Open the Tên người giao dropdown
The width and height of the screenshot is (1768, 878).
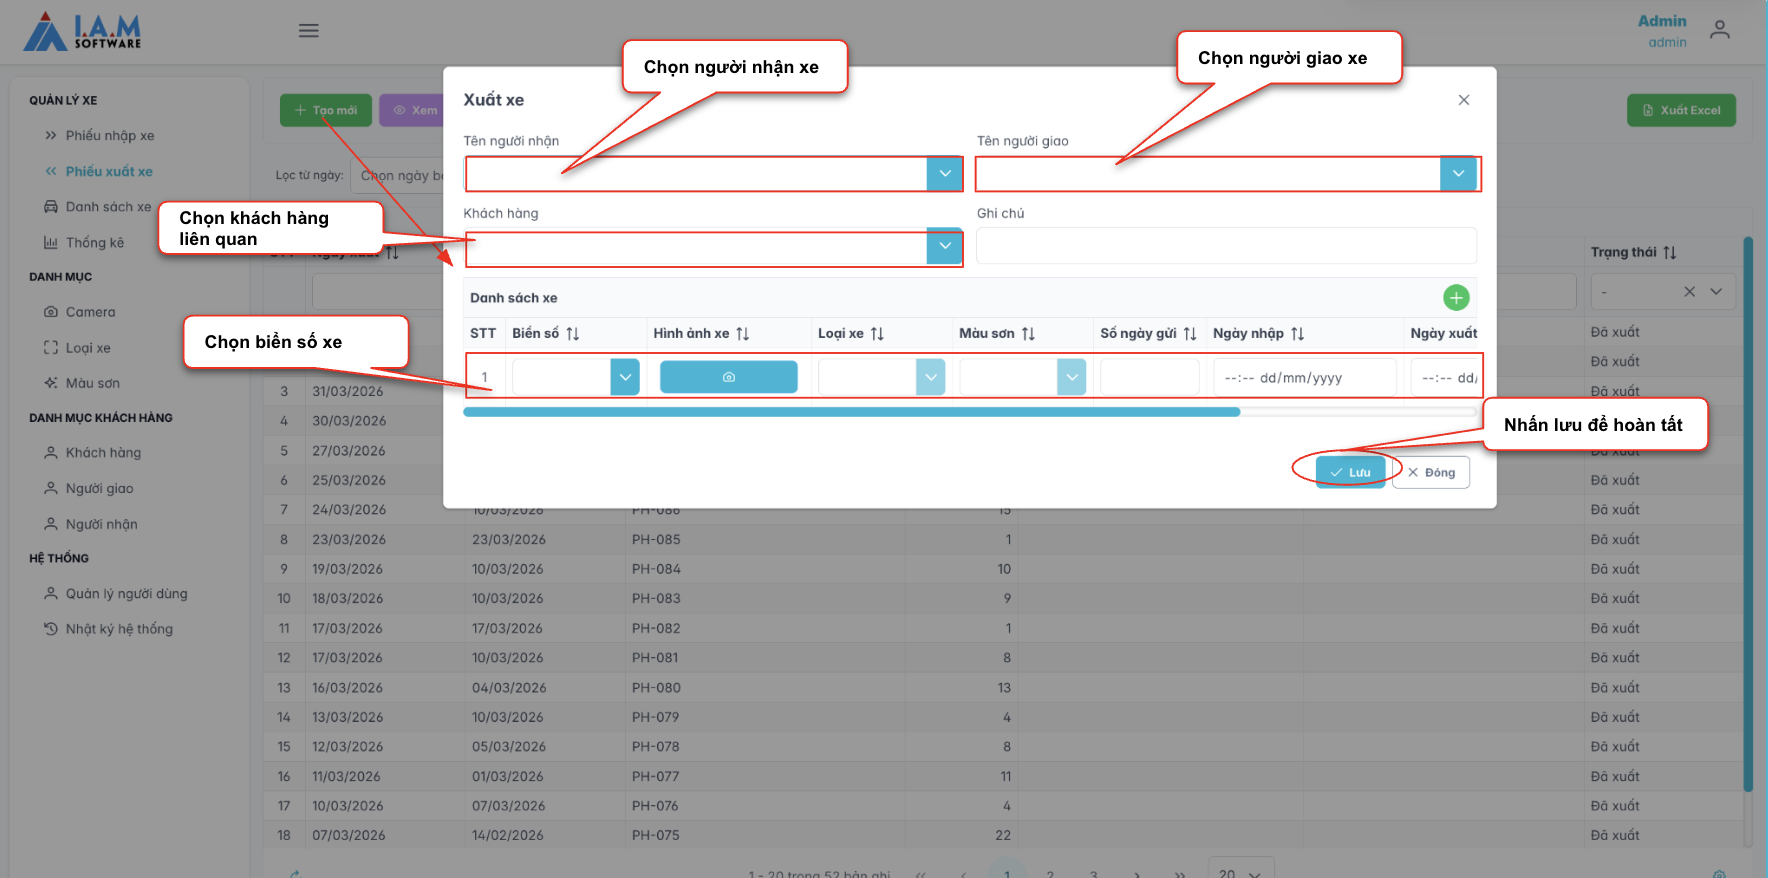coord(1458,174)
